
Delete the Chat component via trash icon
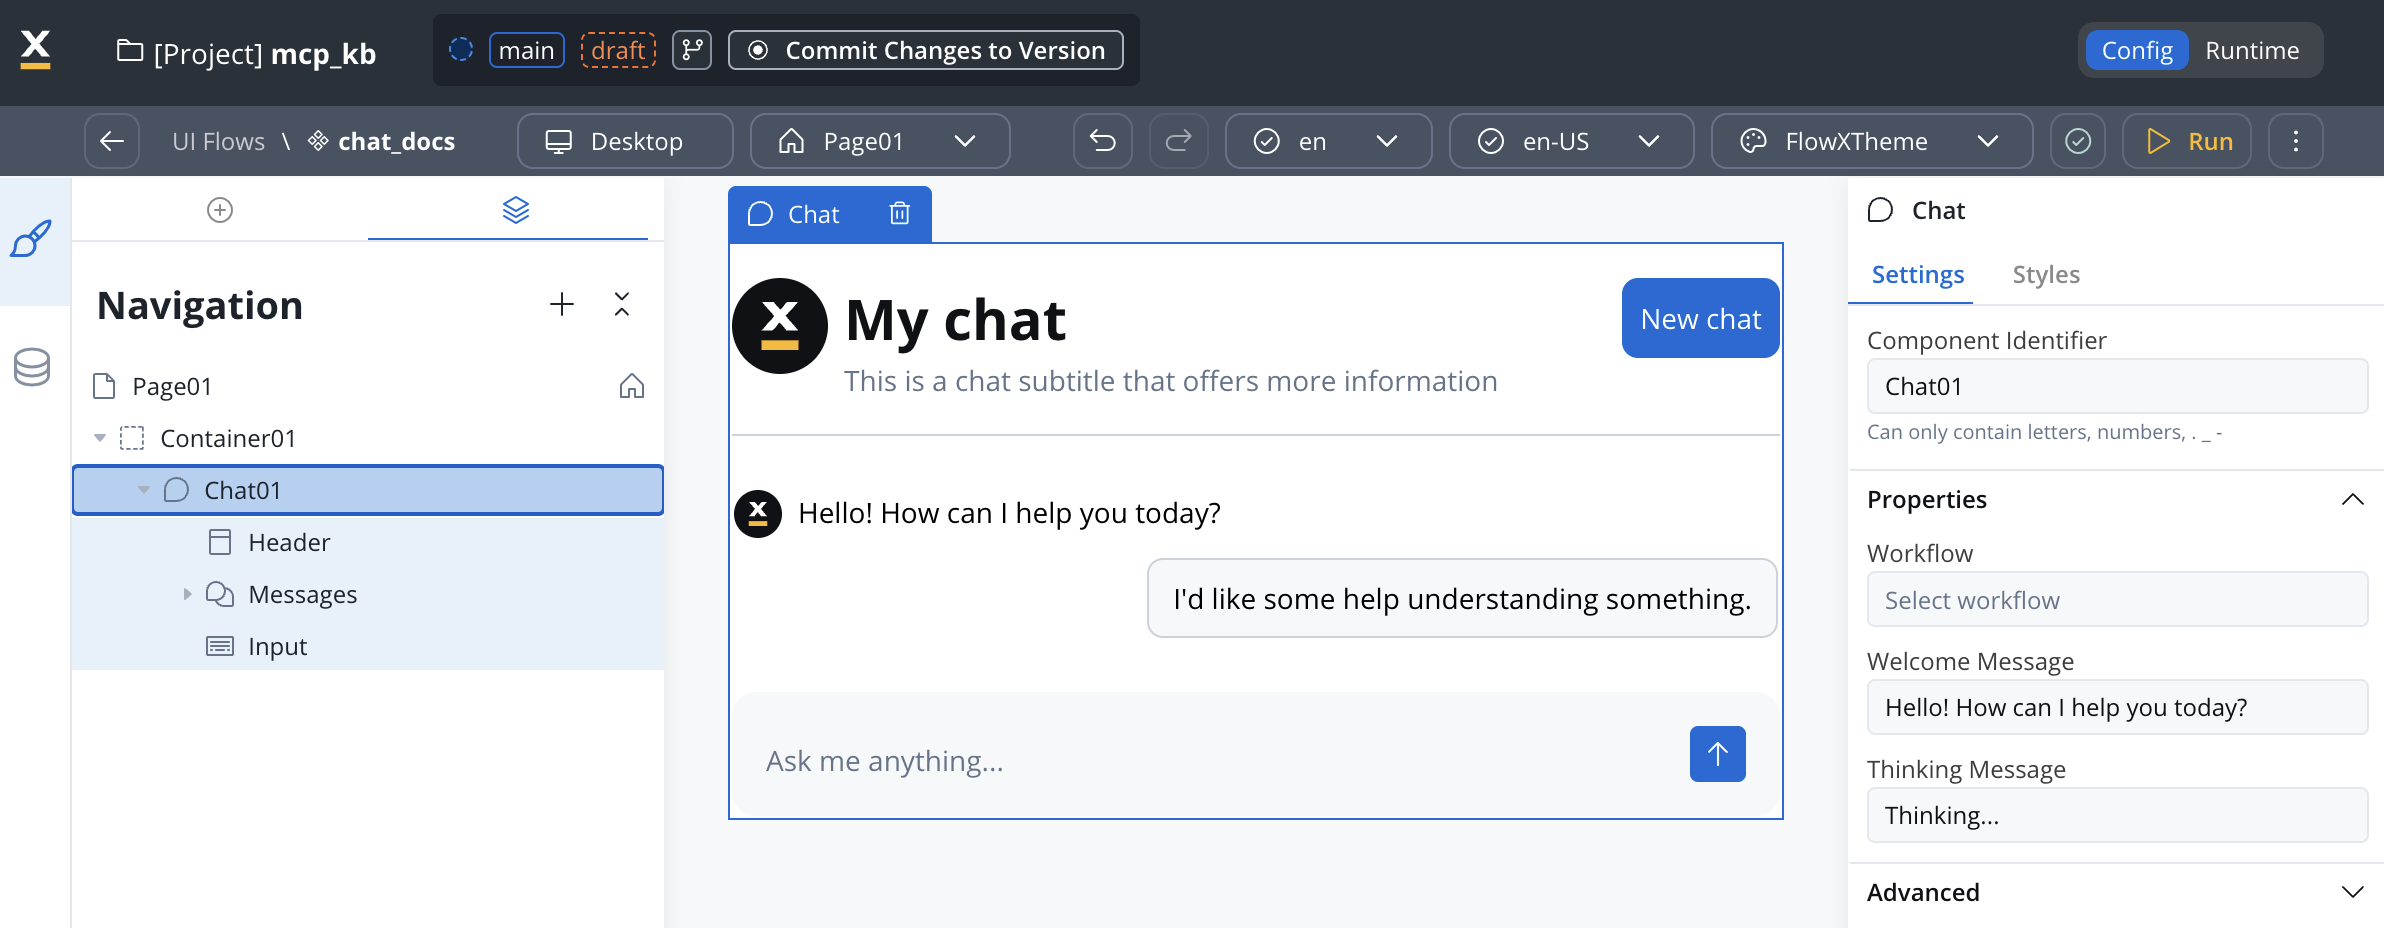[899, 214]
